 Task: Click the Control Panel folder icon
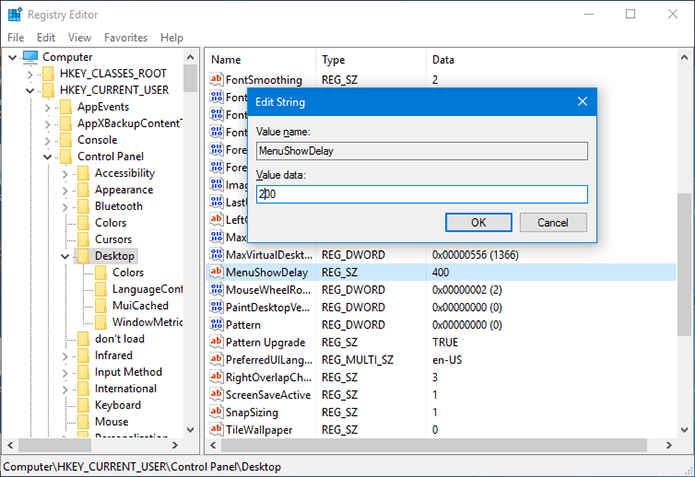pos(66,156)
